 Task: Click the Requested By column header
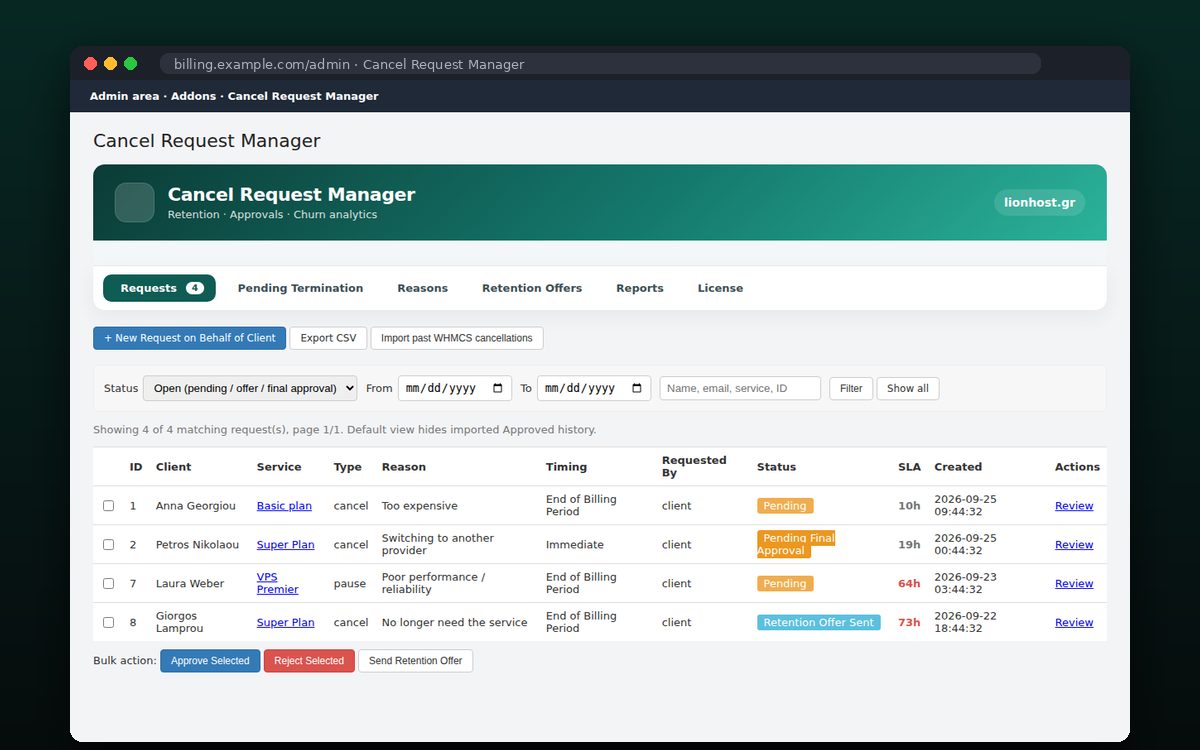(694, 467)
